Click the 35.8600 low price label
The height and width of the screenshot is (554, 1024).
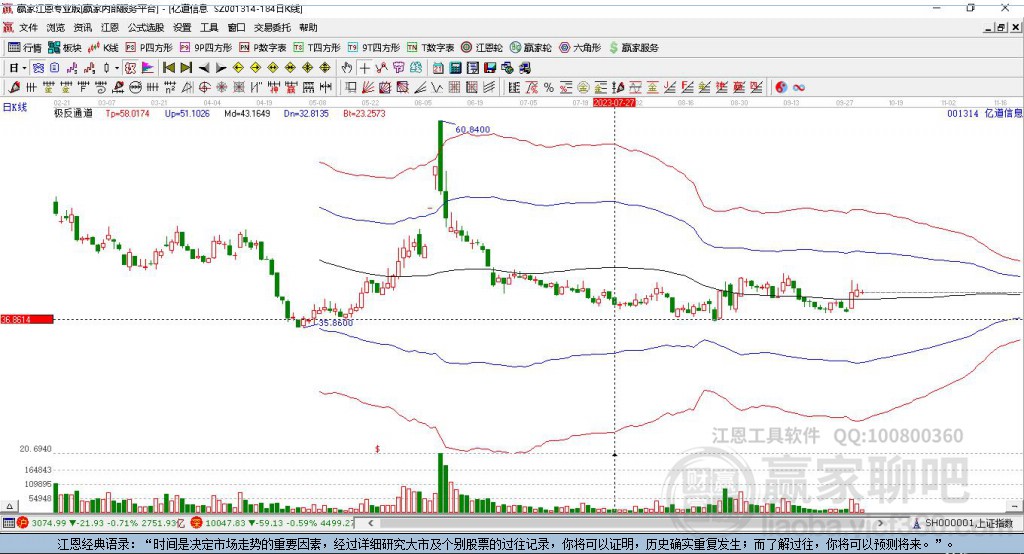(336, 323)
